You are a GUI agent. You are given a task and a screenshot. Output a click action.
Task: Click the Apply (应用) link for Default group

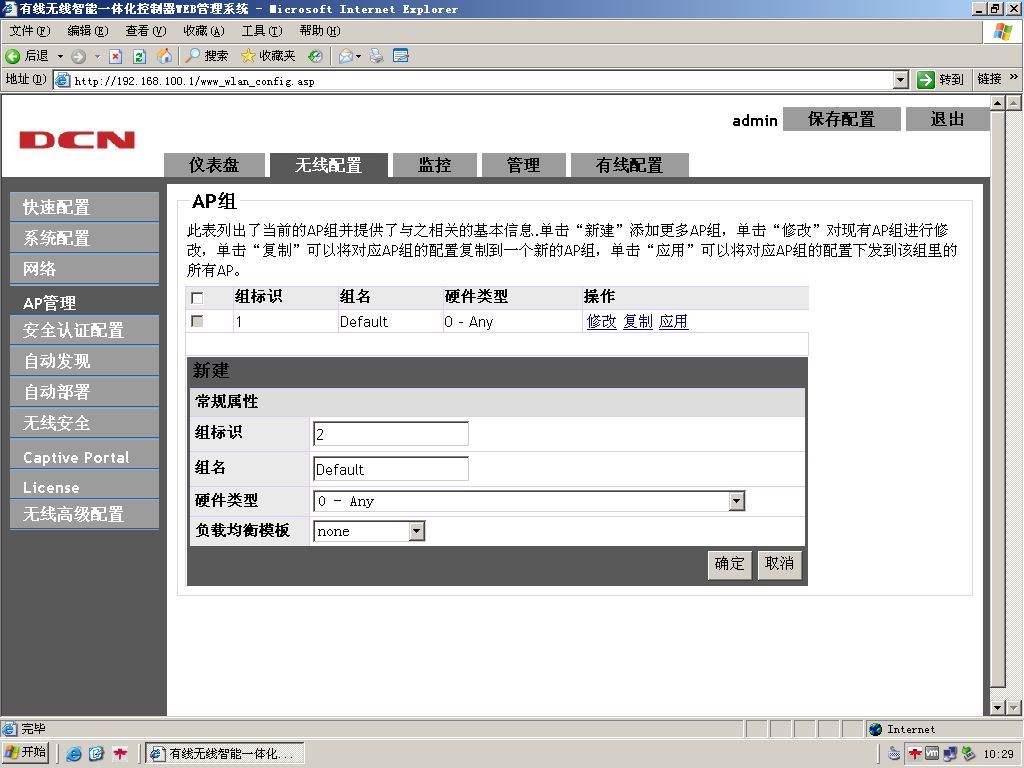pos(673,321)
